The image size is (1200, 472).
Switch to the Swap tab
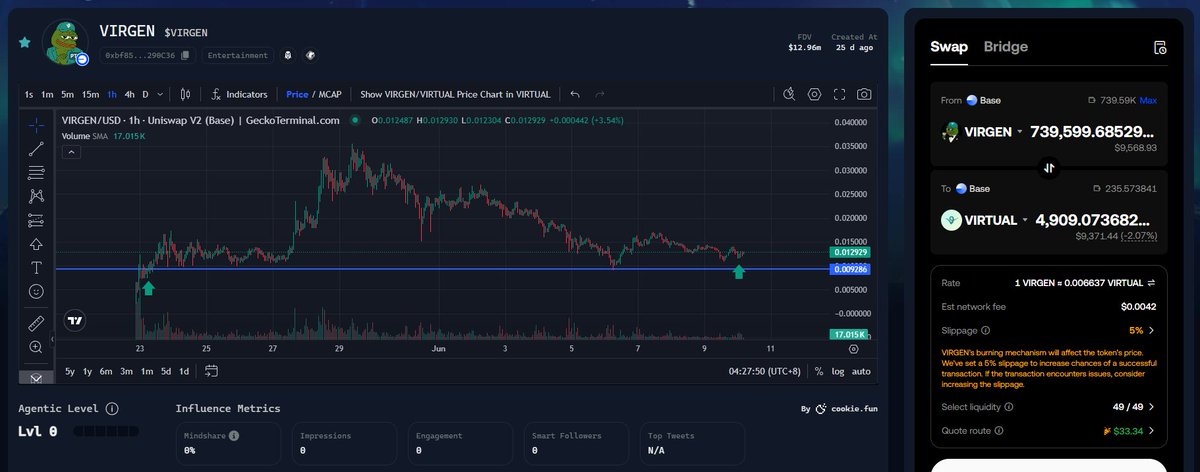[x=949, y=47]
